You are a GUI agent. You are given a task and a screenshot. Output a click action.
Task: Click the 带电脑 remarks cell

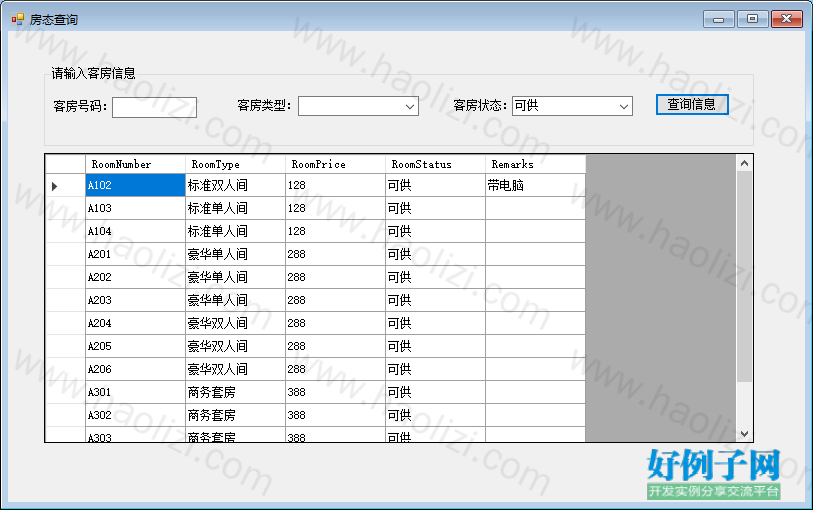[536, 186]
